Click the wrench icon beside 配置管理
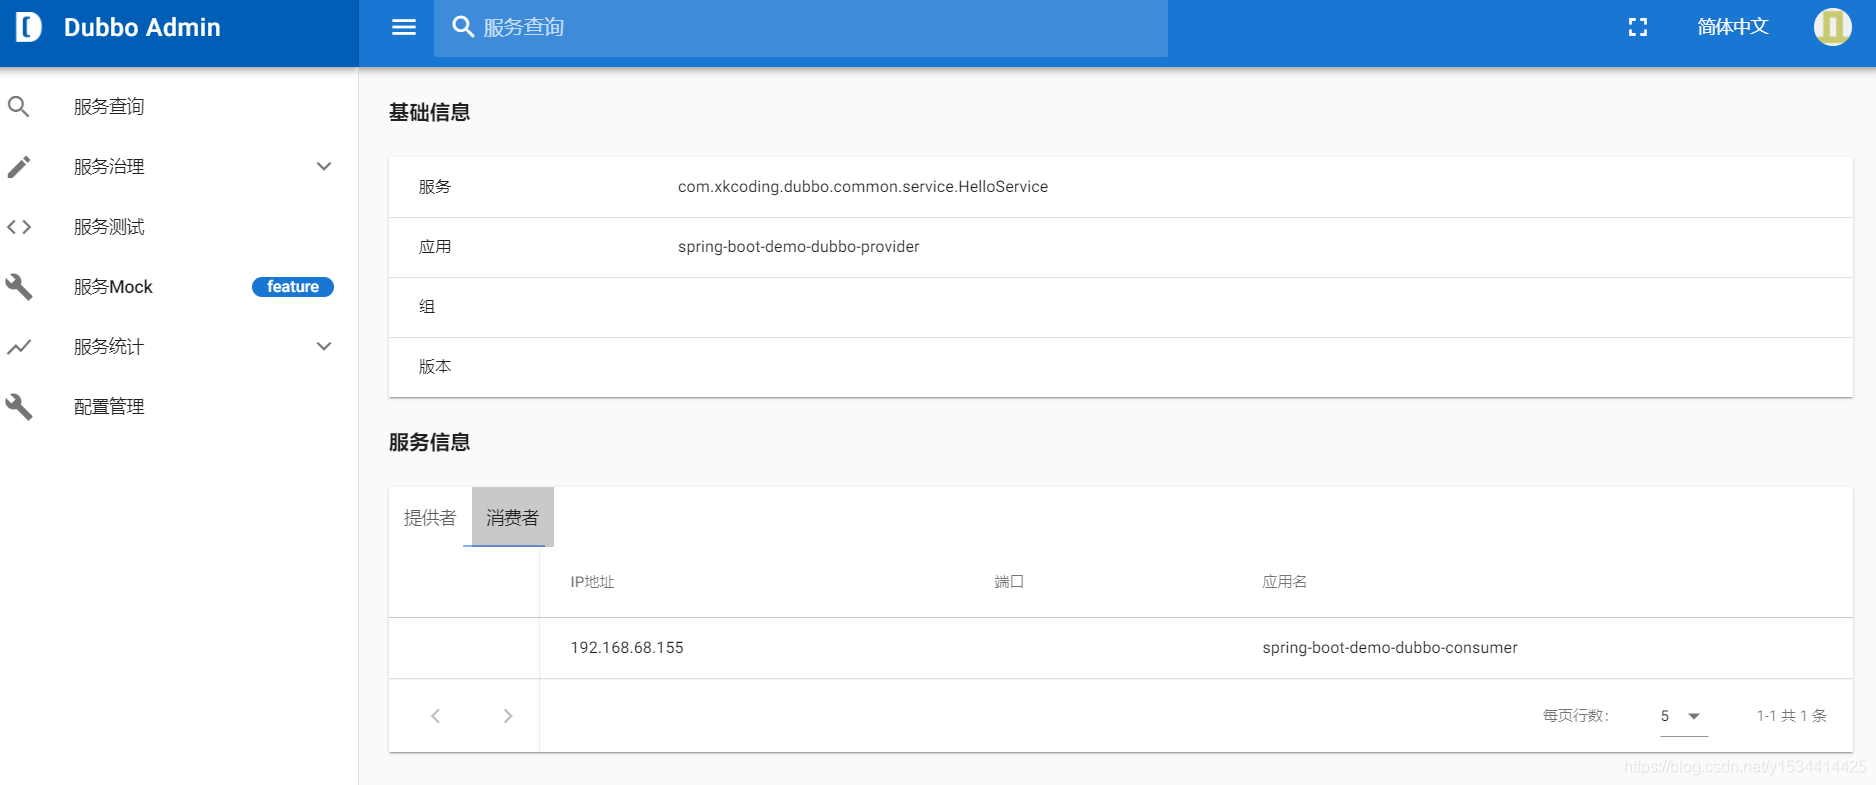 click(x=19, y=407)
